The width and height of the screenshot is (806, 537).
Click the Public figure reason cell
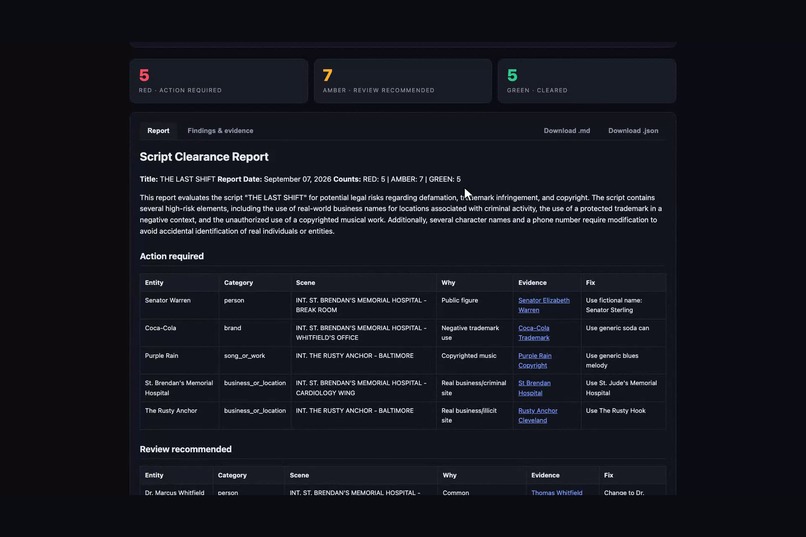[x=474, y=305]
